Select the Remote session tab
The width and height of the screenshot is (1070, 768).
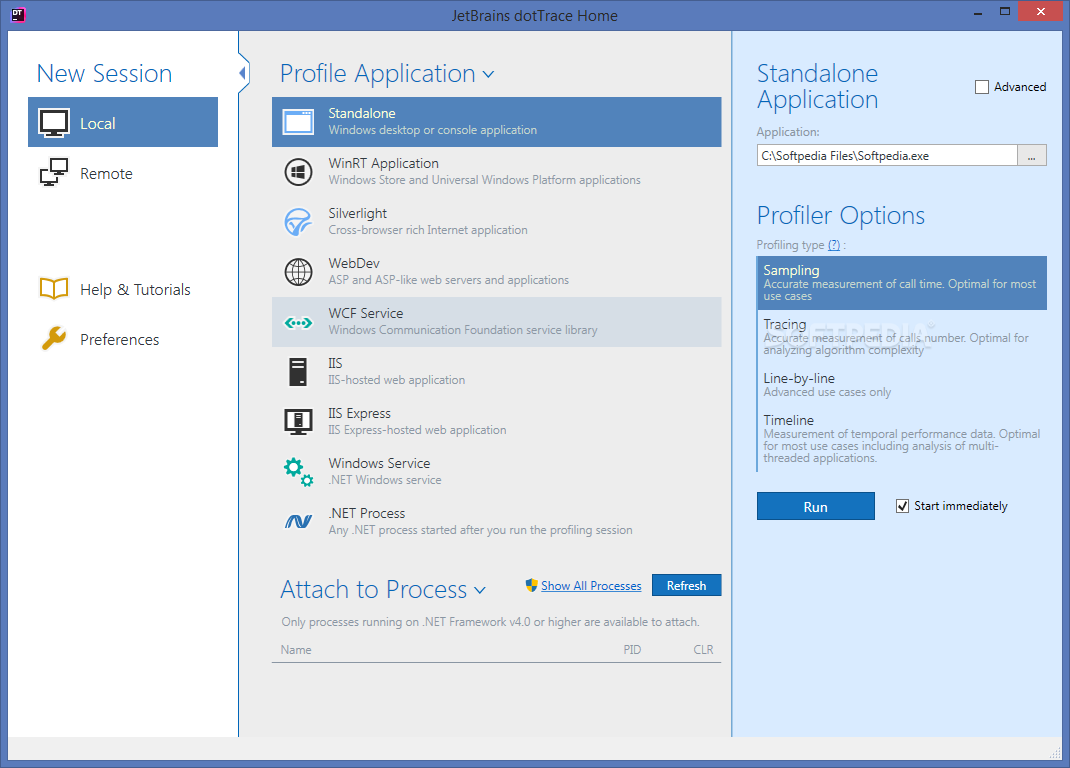tap(123, 173)
